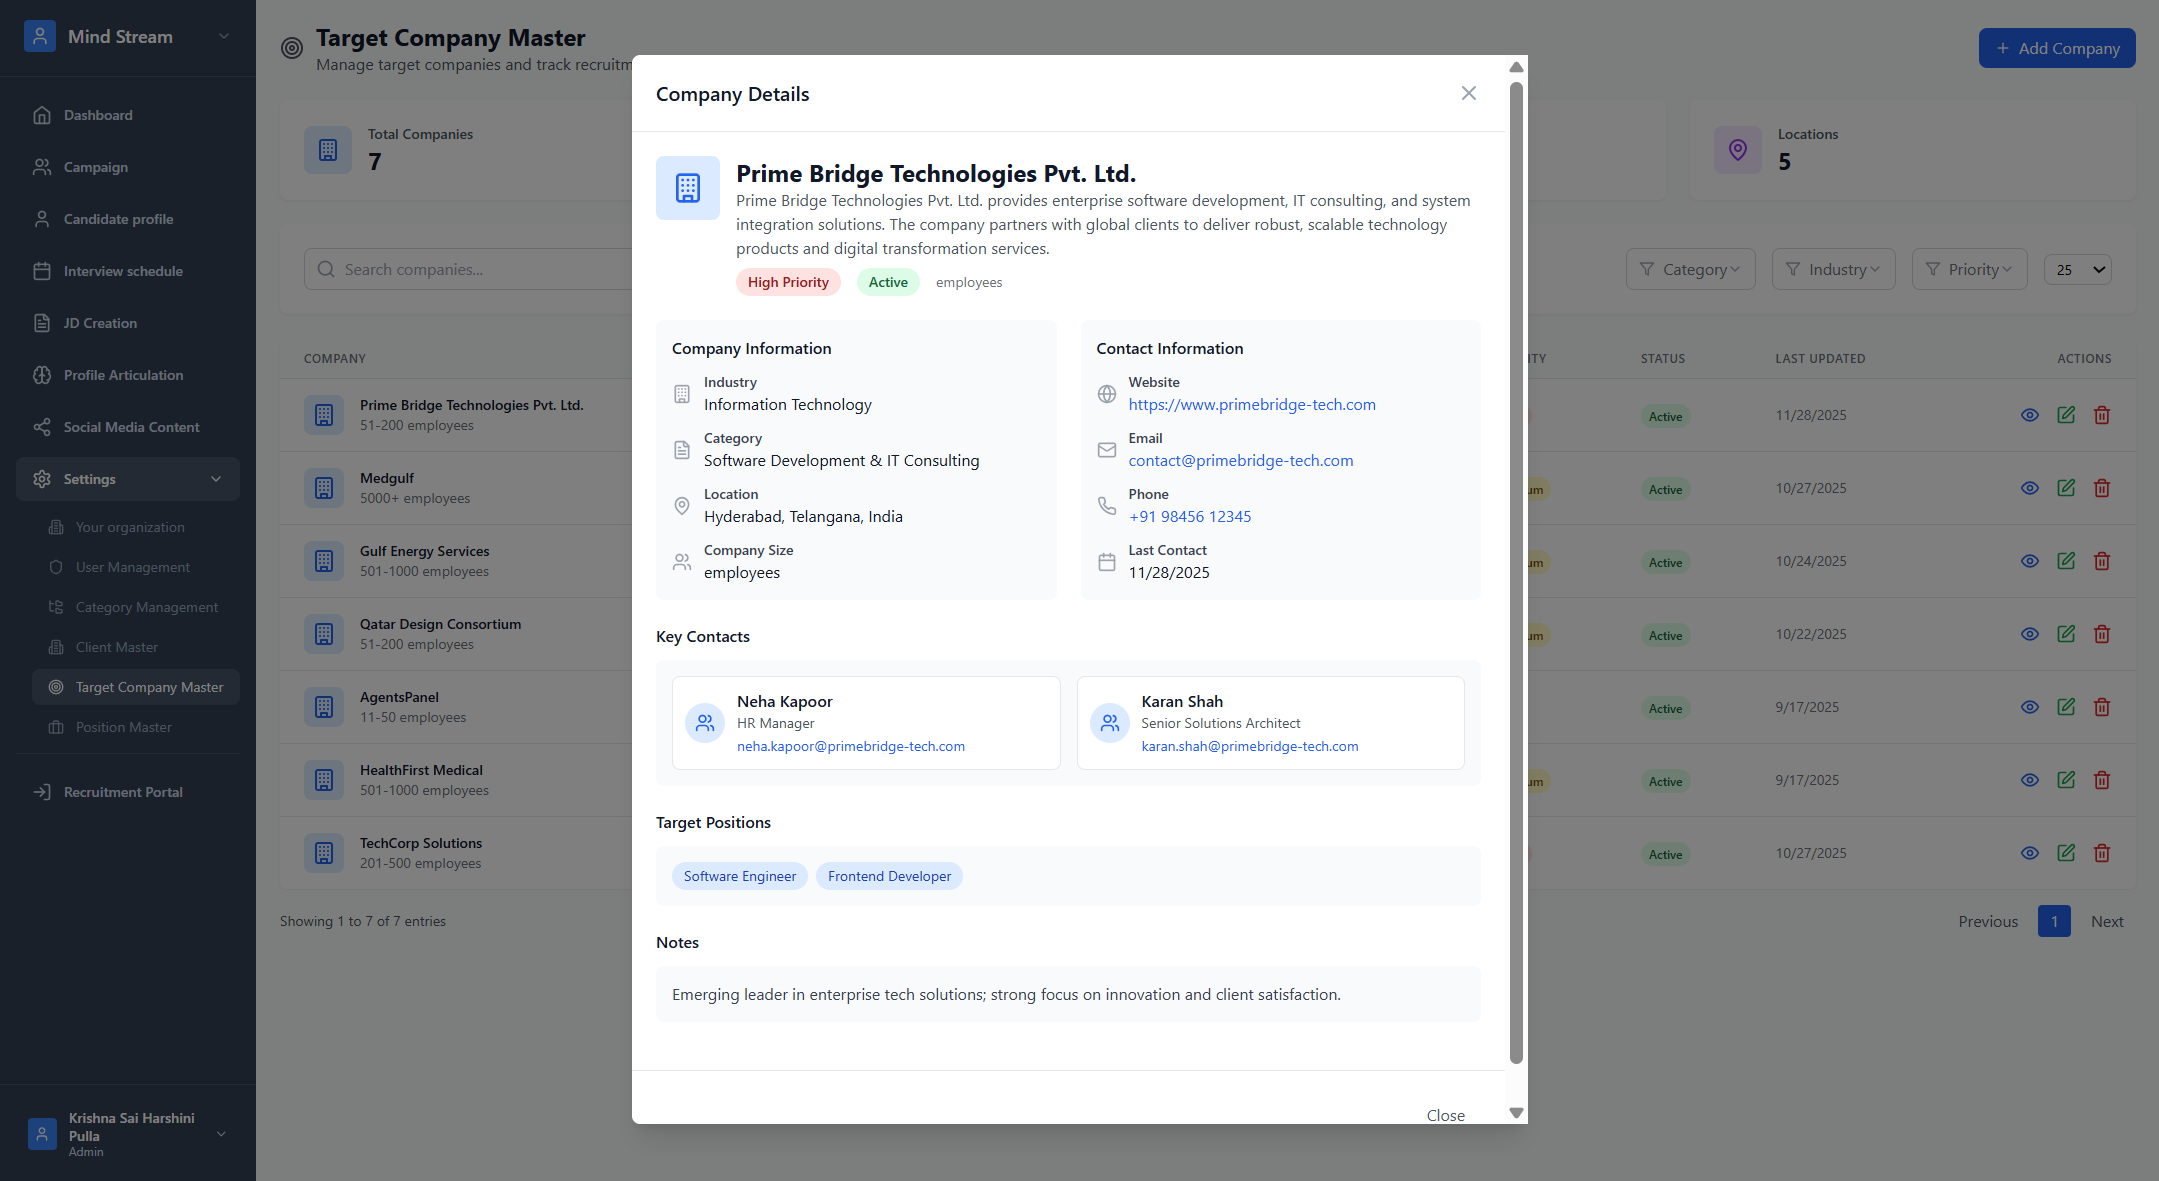Open Interview schedule in sidebar
The width and height of the screenshot is (2159, 1181).
[x=123, y=271]
